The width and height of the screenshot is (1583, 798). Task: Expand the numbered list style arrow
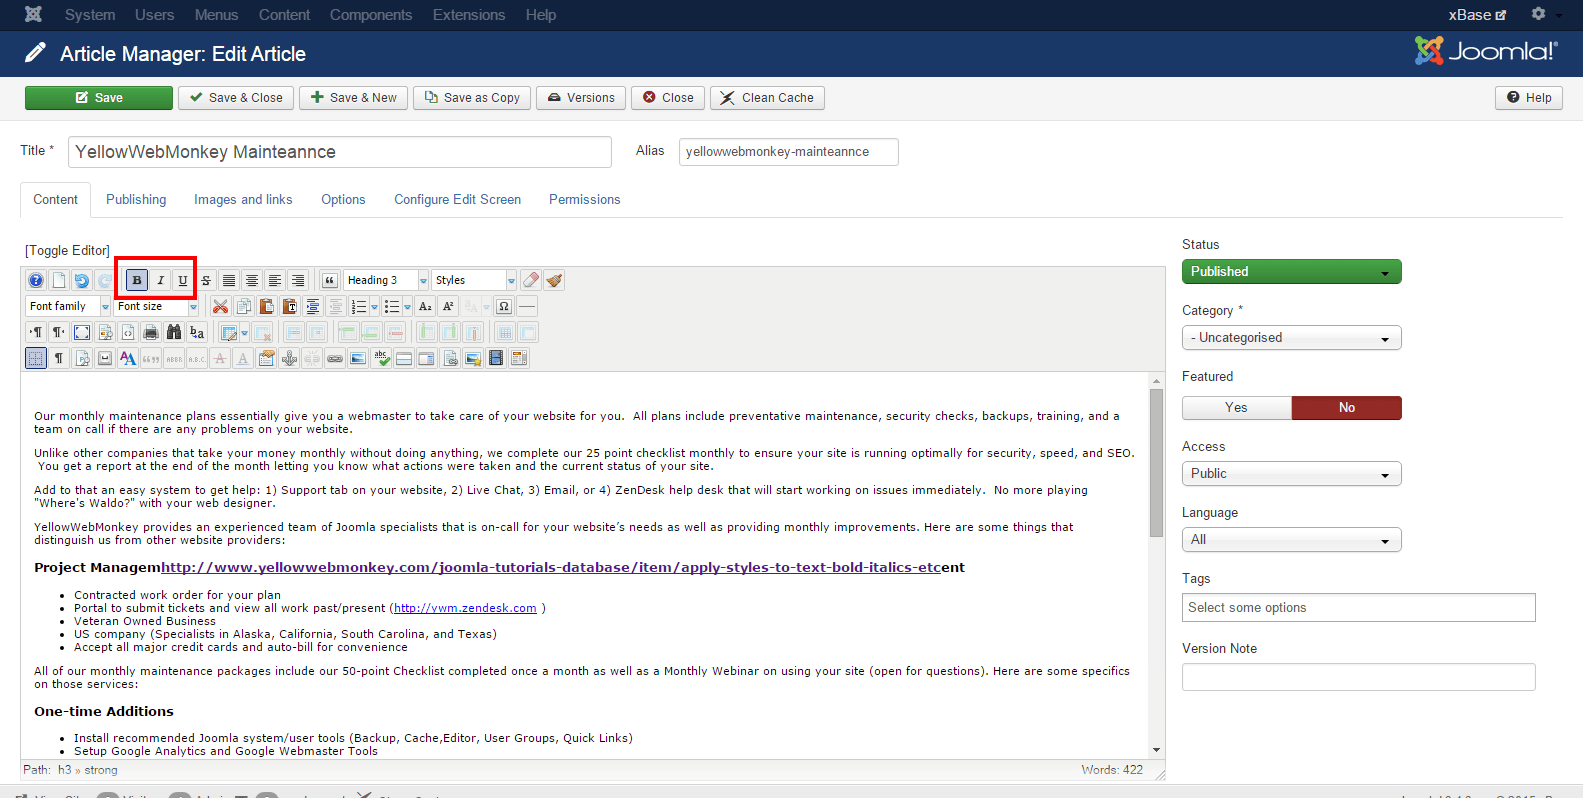pos(374,306)
